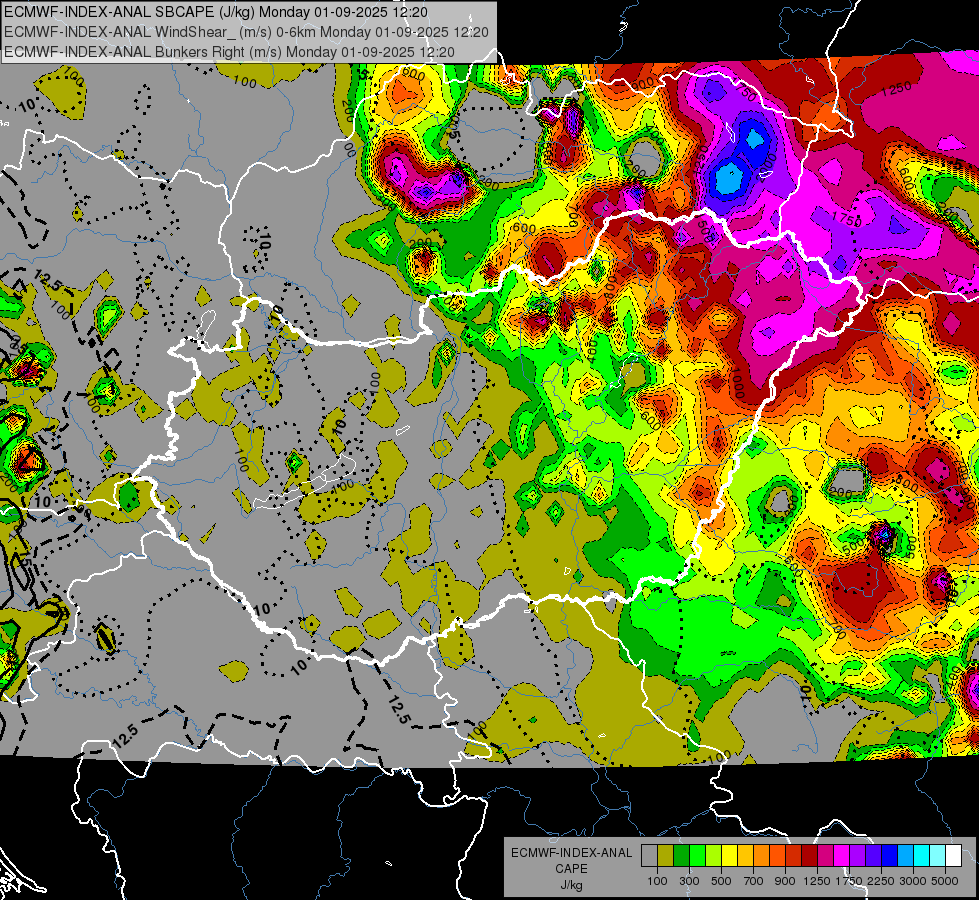This screenshot has width=979, height=900.
Task: Click the legend value 500
Action: pyautogui.click(x=721, y=881)
